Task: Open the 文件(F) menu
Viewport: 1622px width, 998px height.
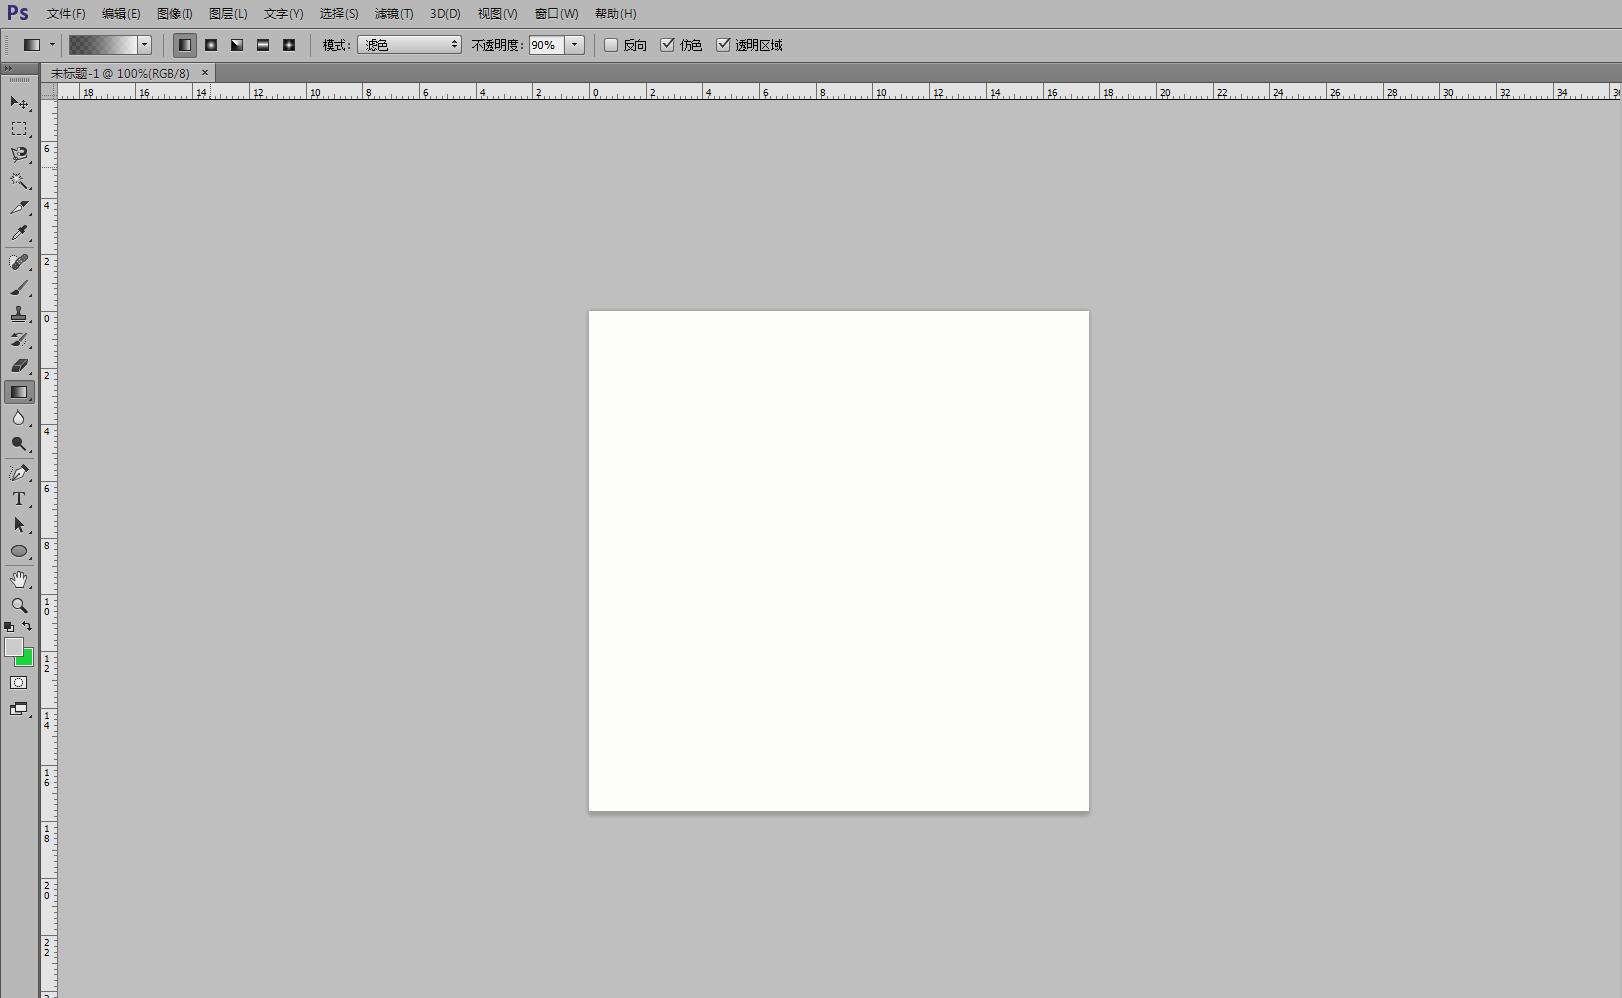Action: [66, 14]
